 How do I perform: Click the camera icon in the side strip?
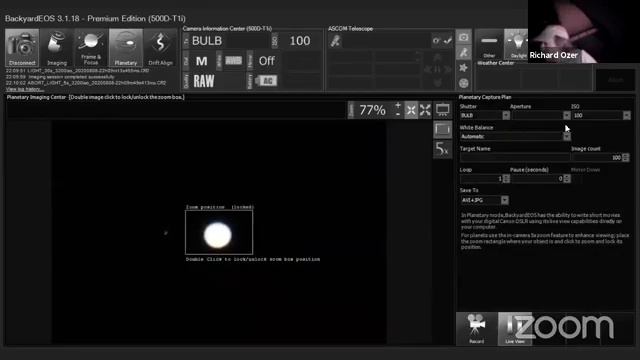pyautogui.click(x=464, y=38)
